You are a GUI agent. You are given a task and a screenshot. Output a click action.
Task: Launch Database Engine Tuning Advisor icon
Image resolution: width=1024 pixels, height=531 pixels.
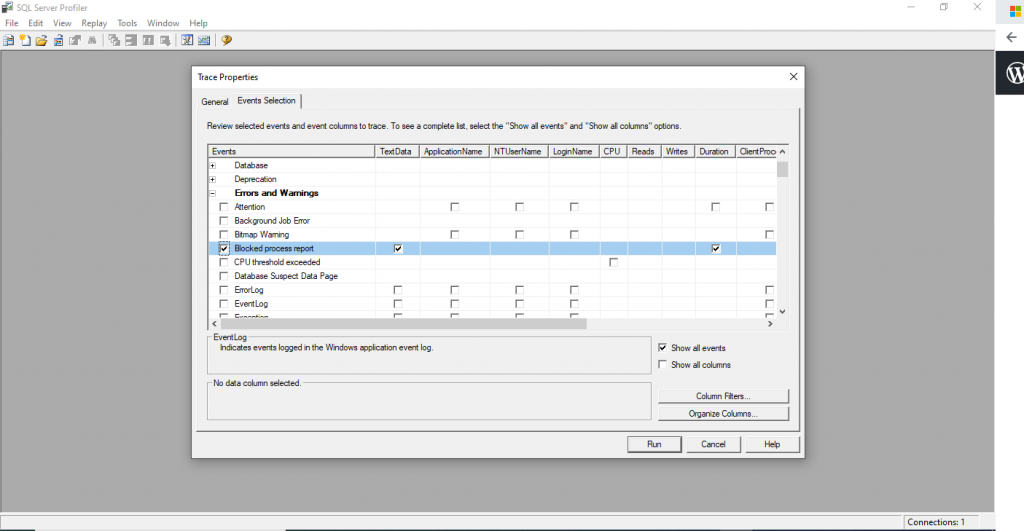click(x=187, y=40)
